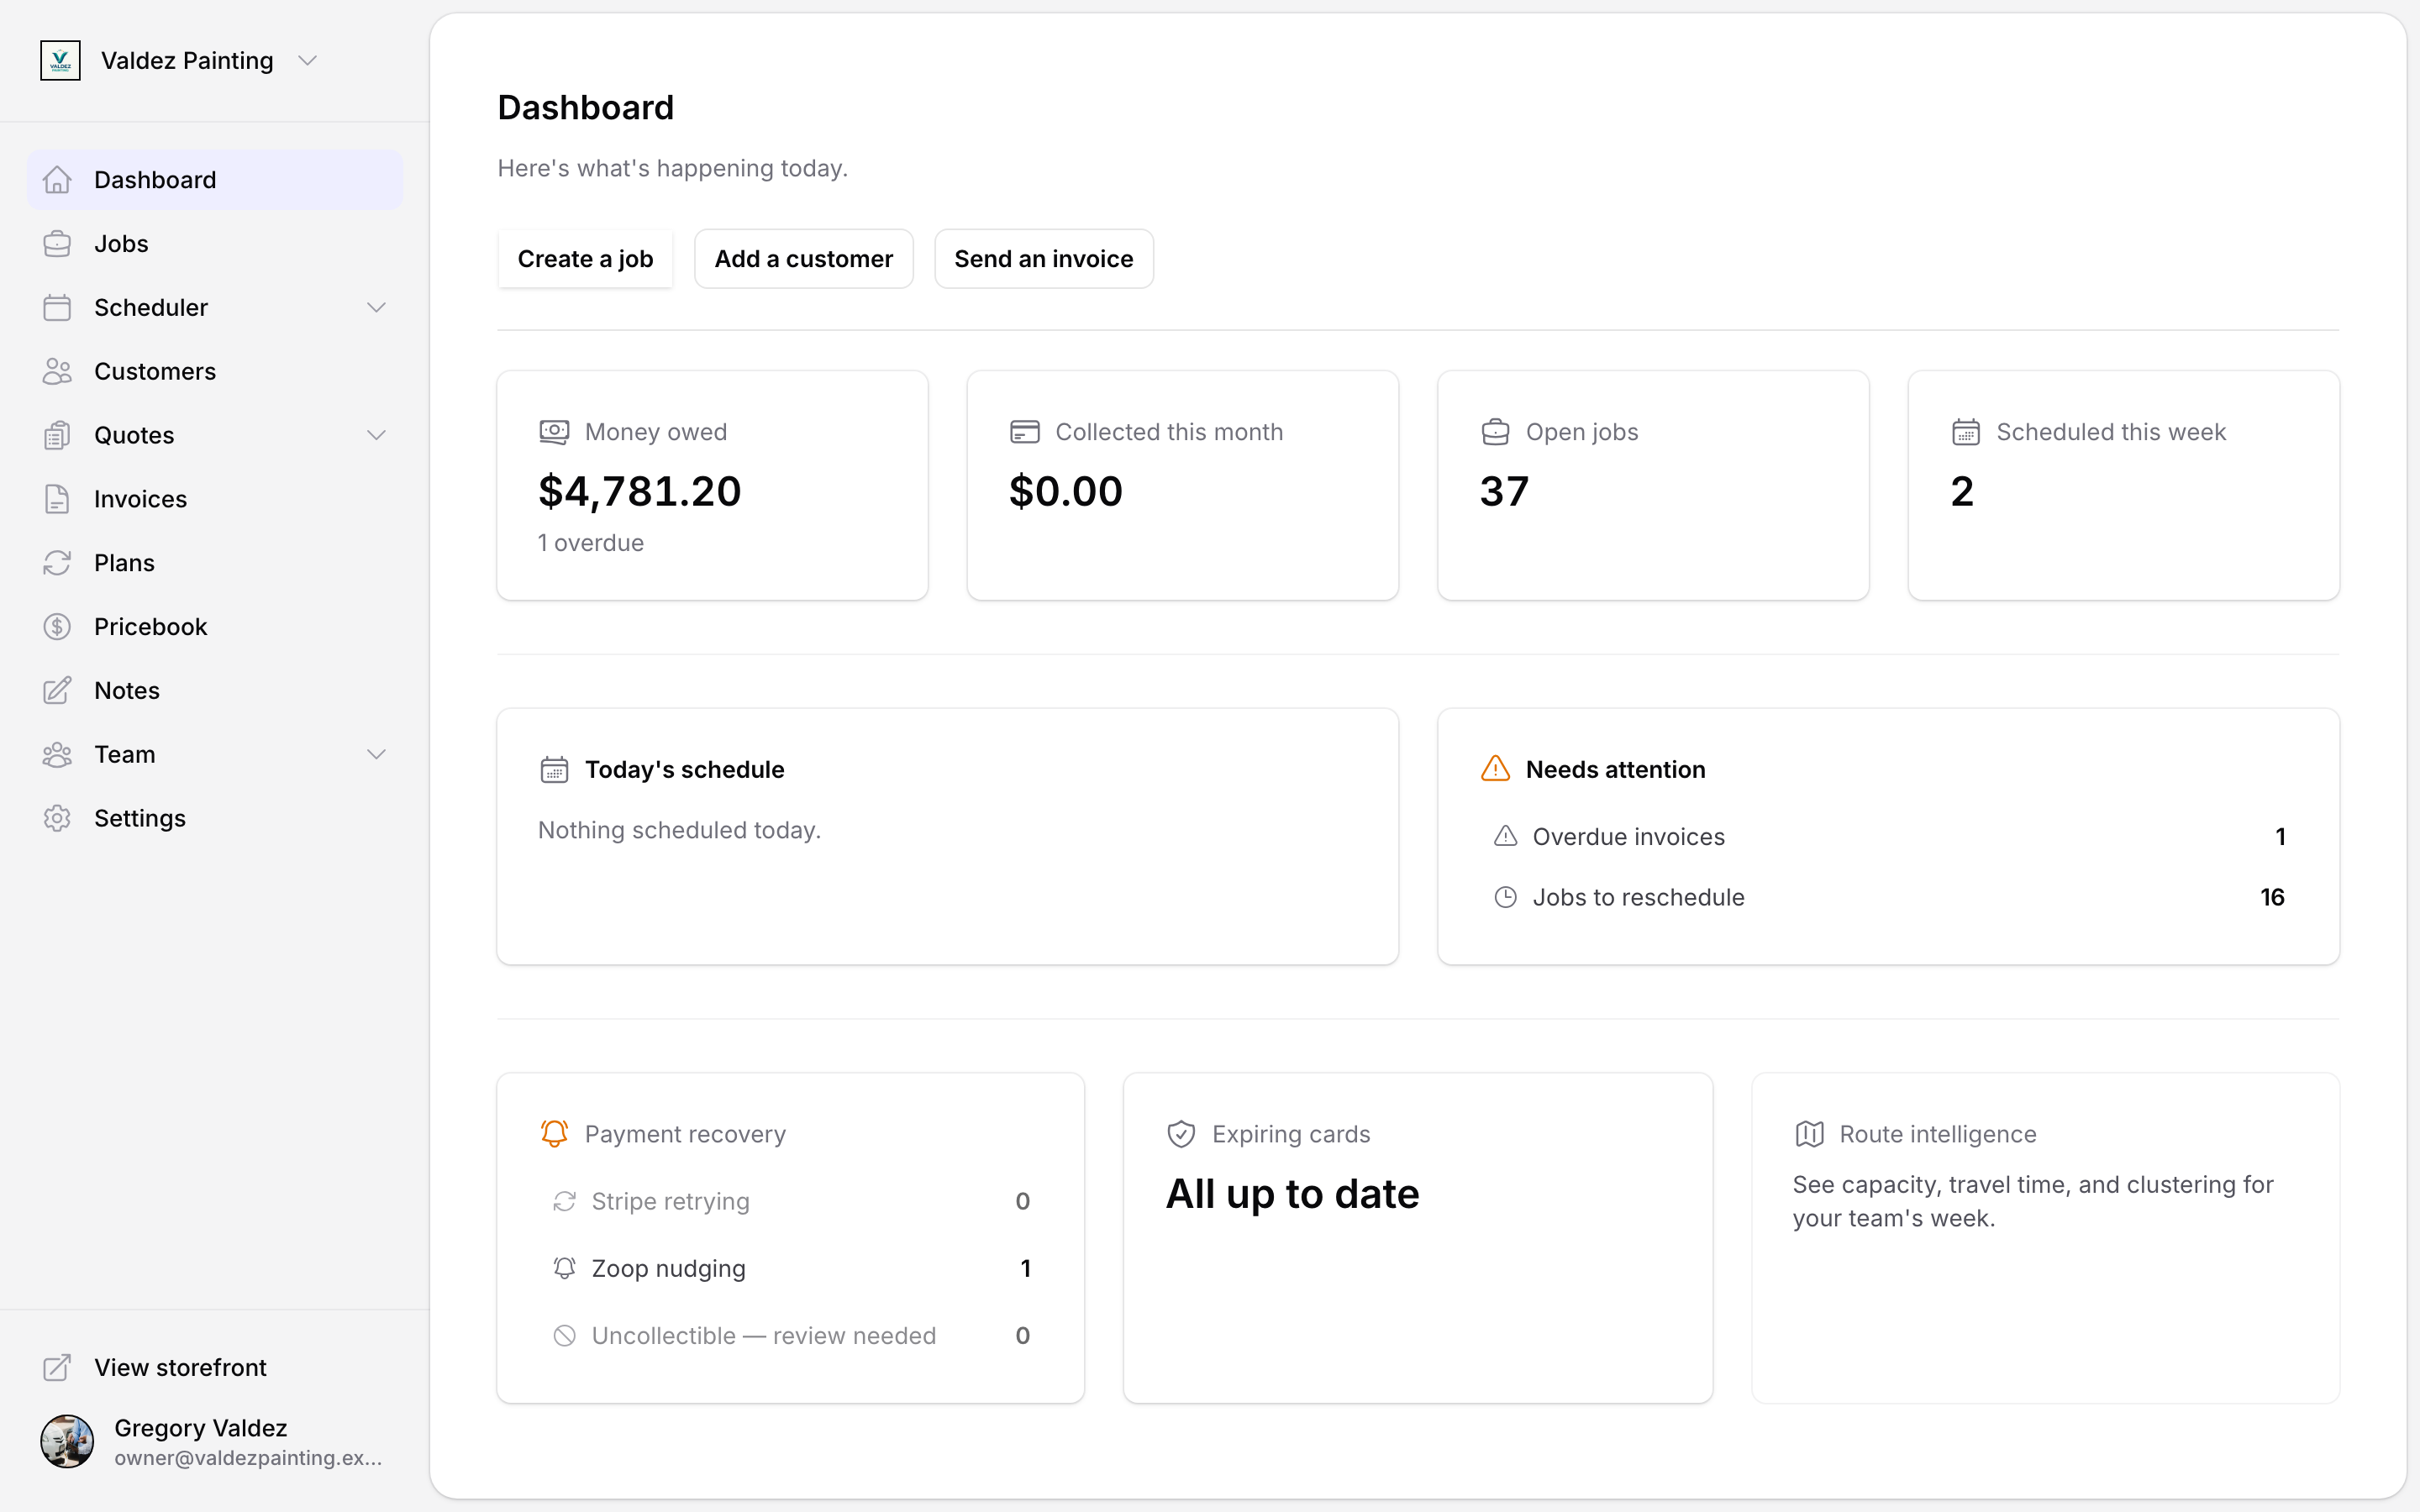Open the Pricebook menu item
Image resolution: width=2420 pixels, height=1512 pixels.
pyautogui.click(x=215, y=627)
